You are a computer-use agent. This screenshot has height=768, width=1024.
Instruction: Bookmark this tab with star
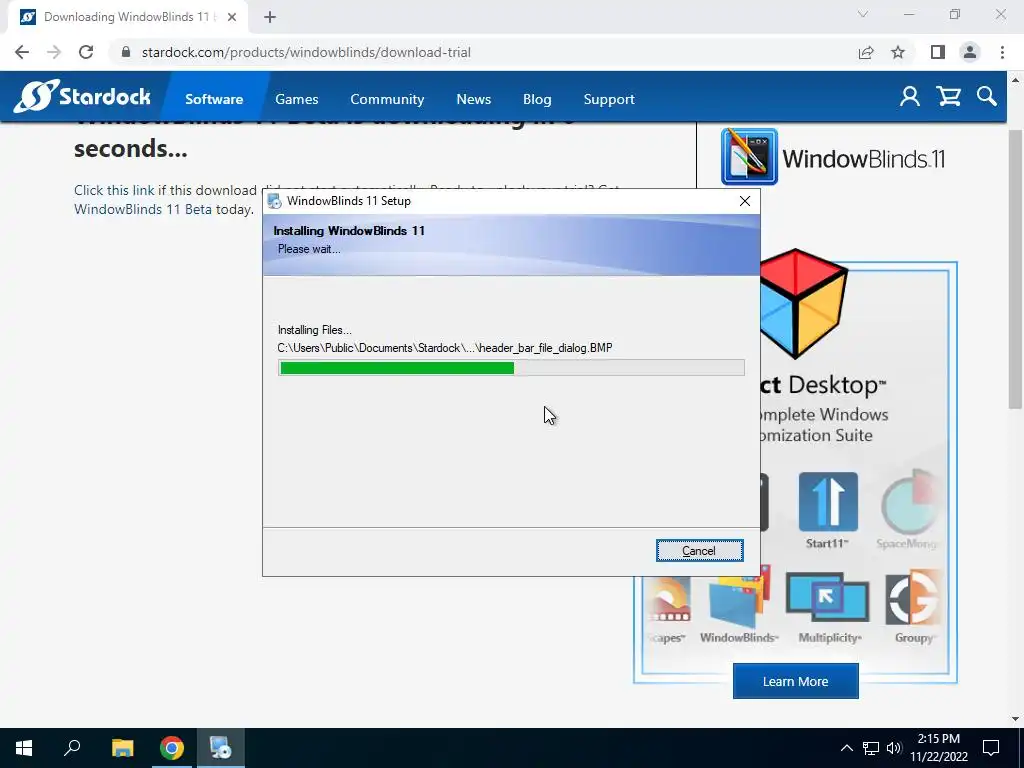pyautogui.click(x=898, y=52)
